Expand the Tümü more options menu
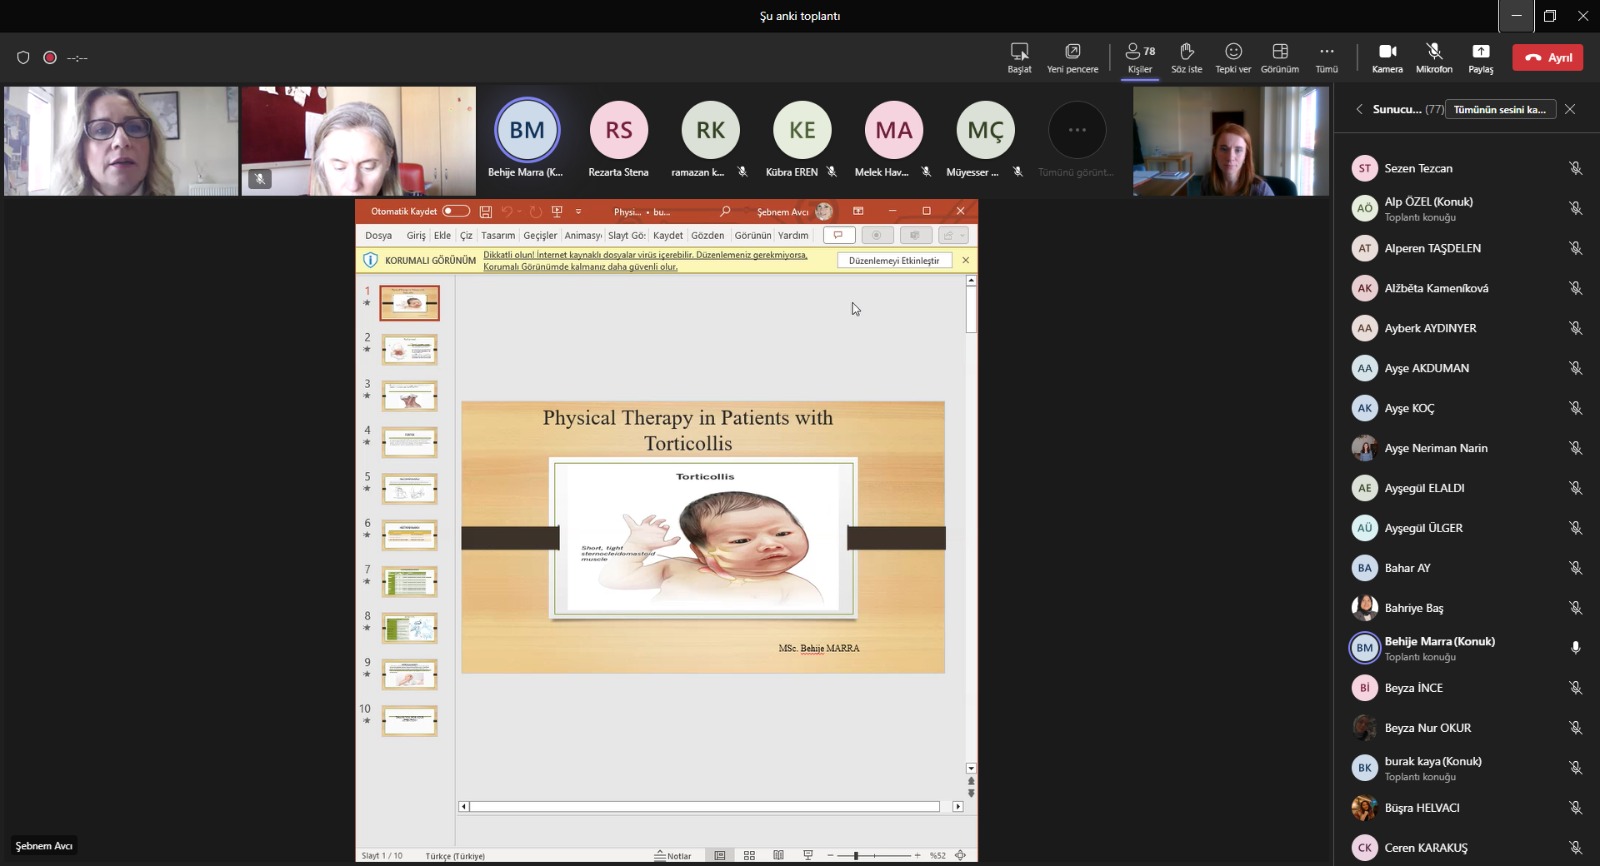Viewport: 1600px width, 866px height. pyautogui.click(x=1326, y=57)
